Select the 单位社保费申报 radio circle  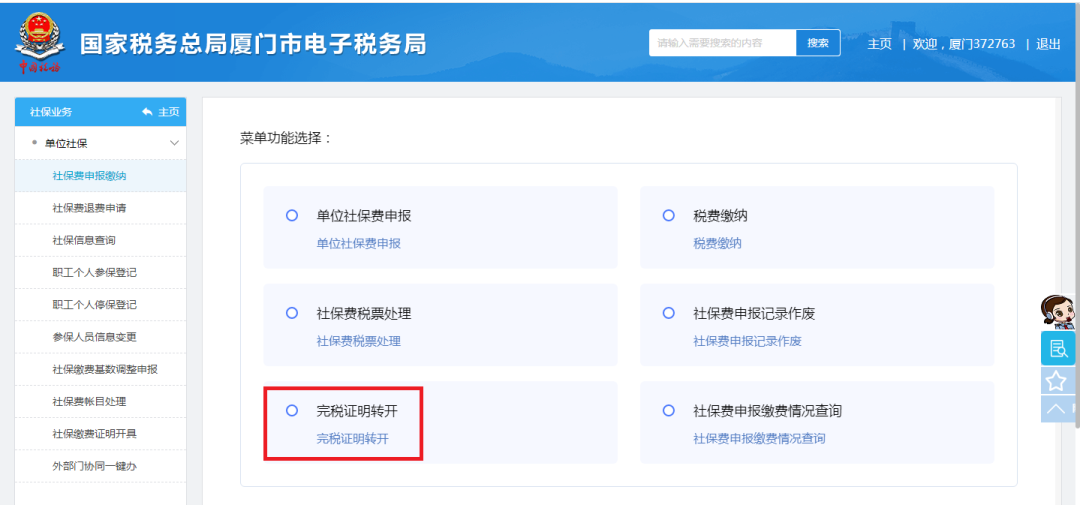point(291,216)
